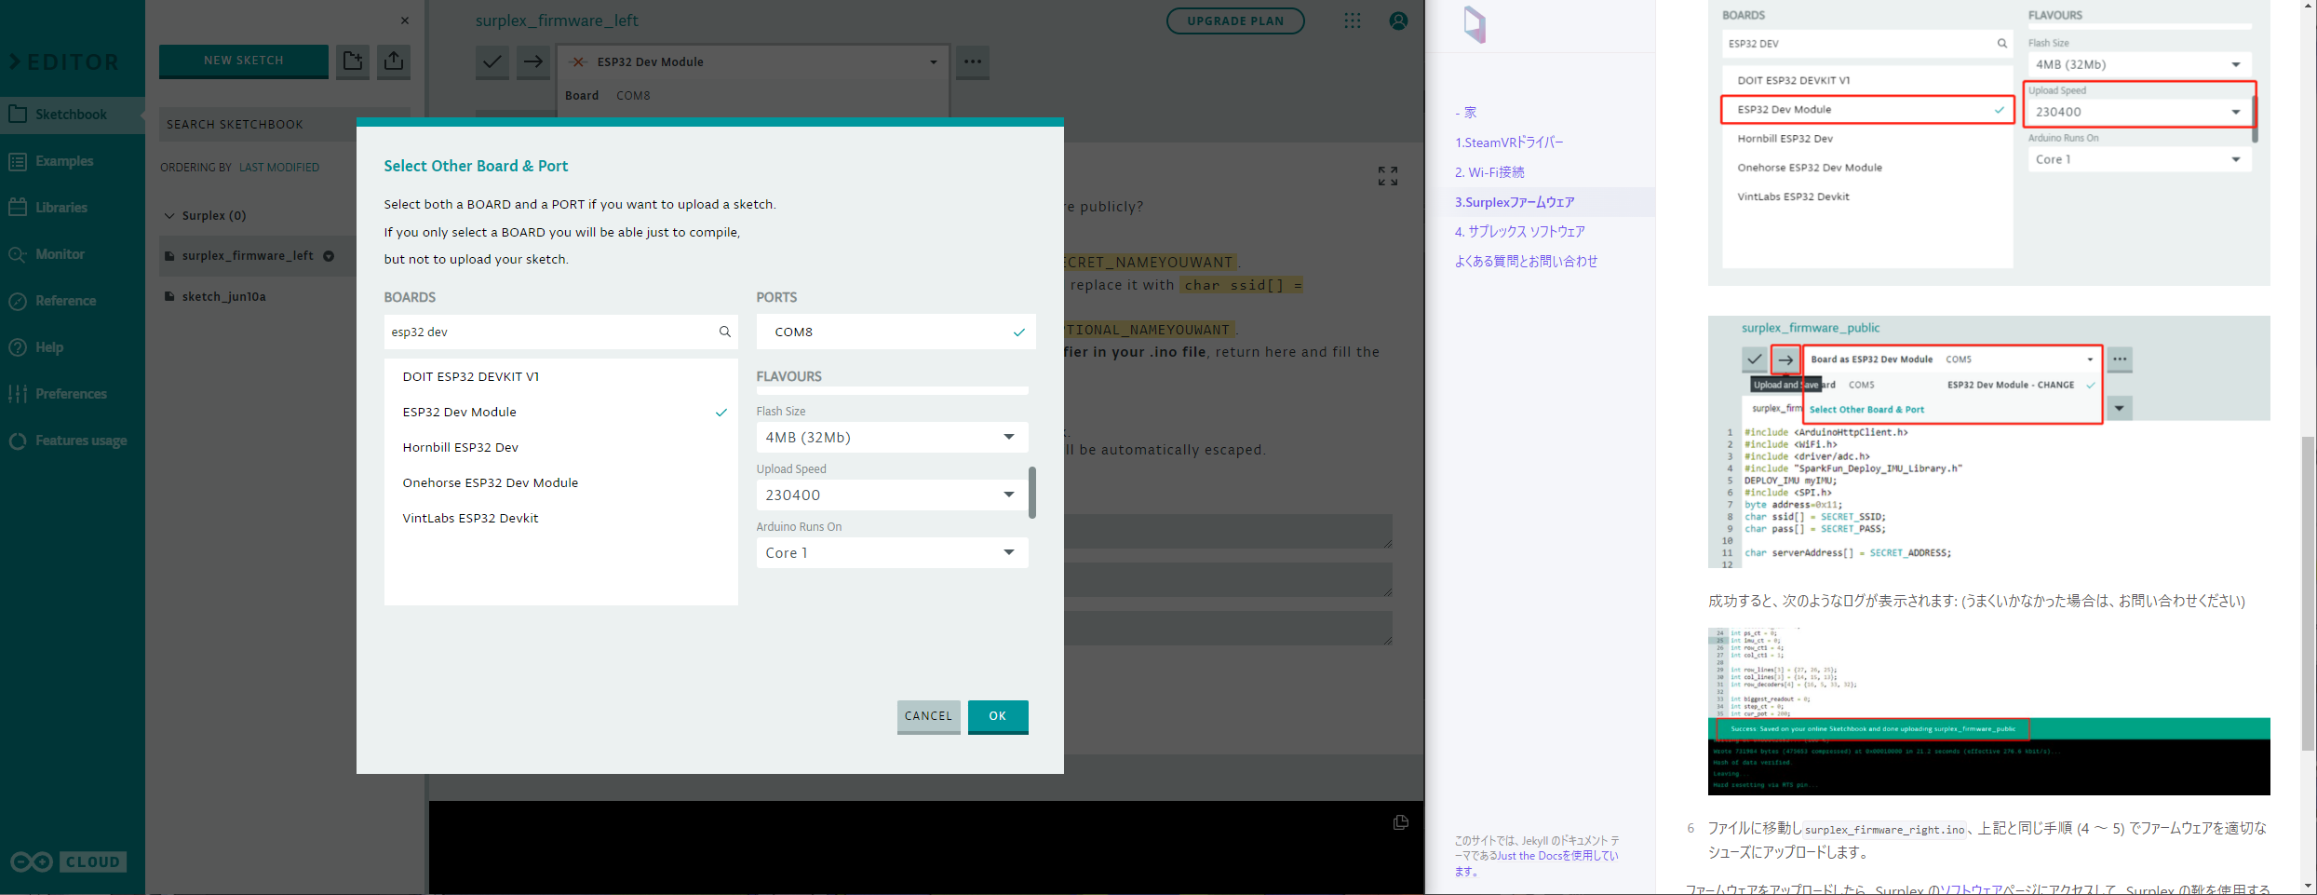Screen dimensions: 2317x895
Task: Open the Flash Size dropdown
Action: [x=891, y=437]
